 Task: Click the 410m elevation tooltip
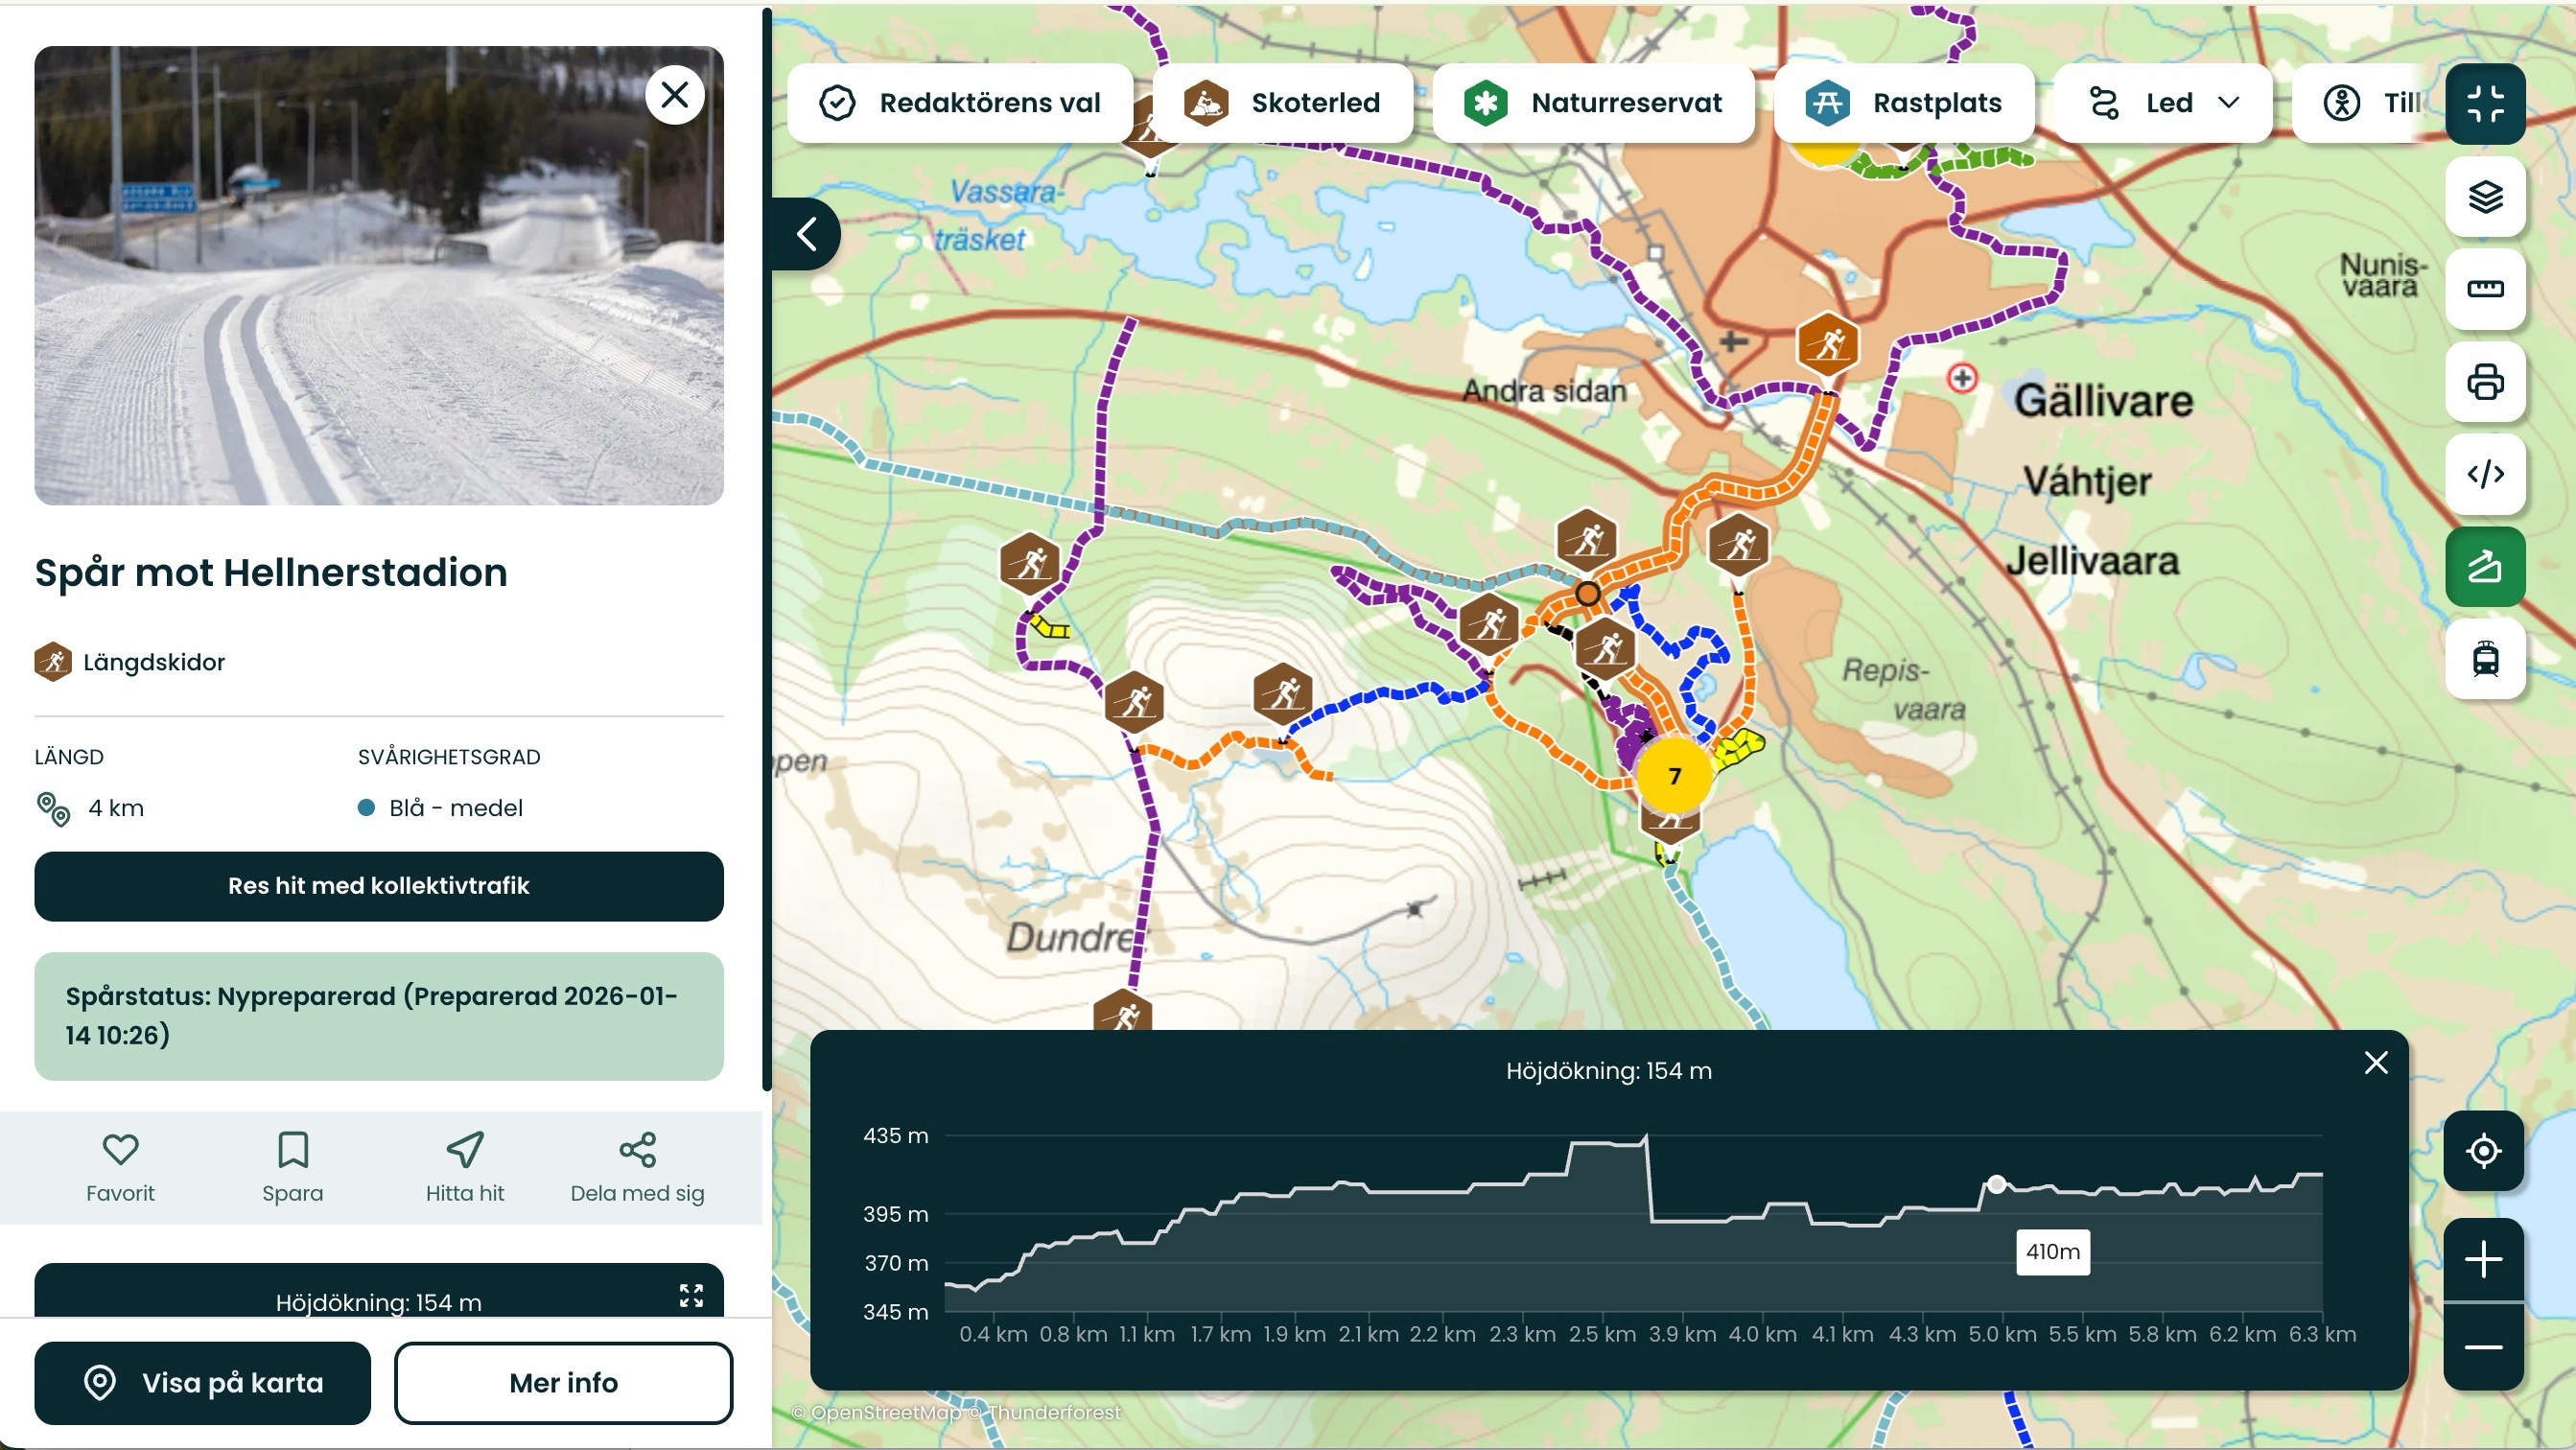click(2053, 1252)
